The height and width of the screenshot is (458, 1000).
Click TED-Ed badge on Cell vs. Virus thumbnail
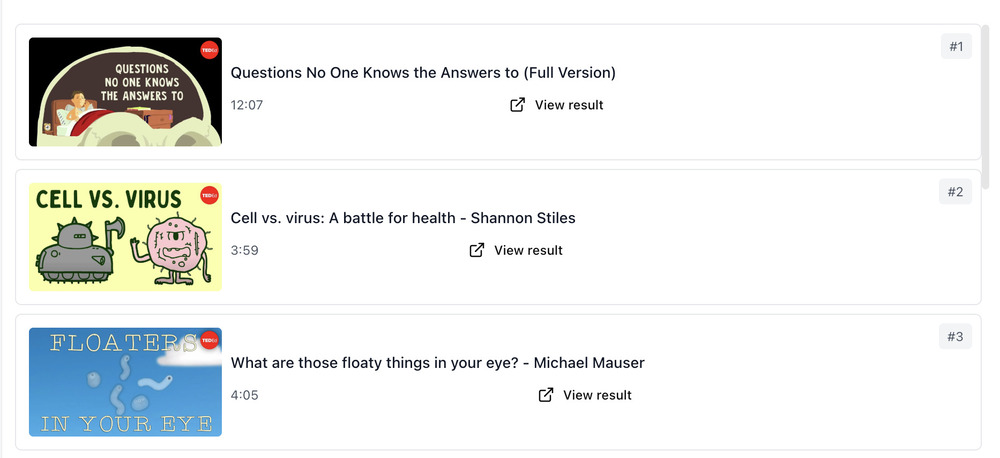(209, 196)
